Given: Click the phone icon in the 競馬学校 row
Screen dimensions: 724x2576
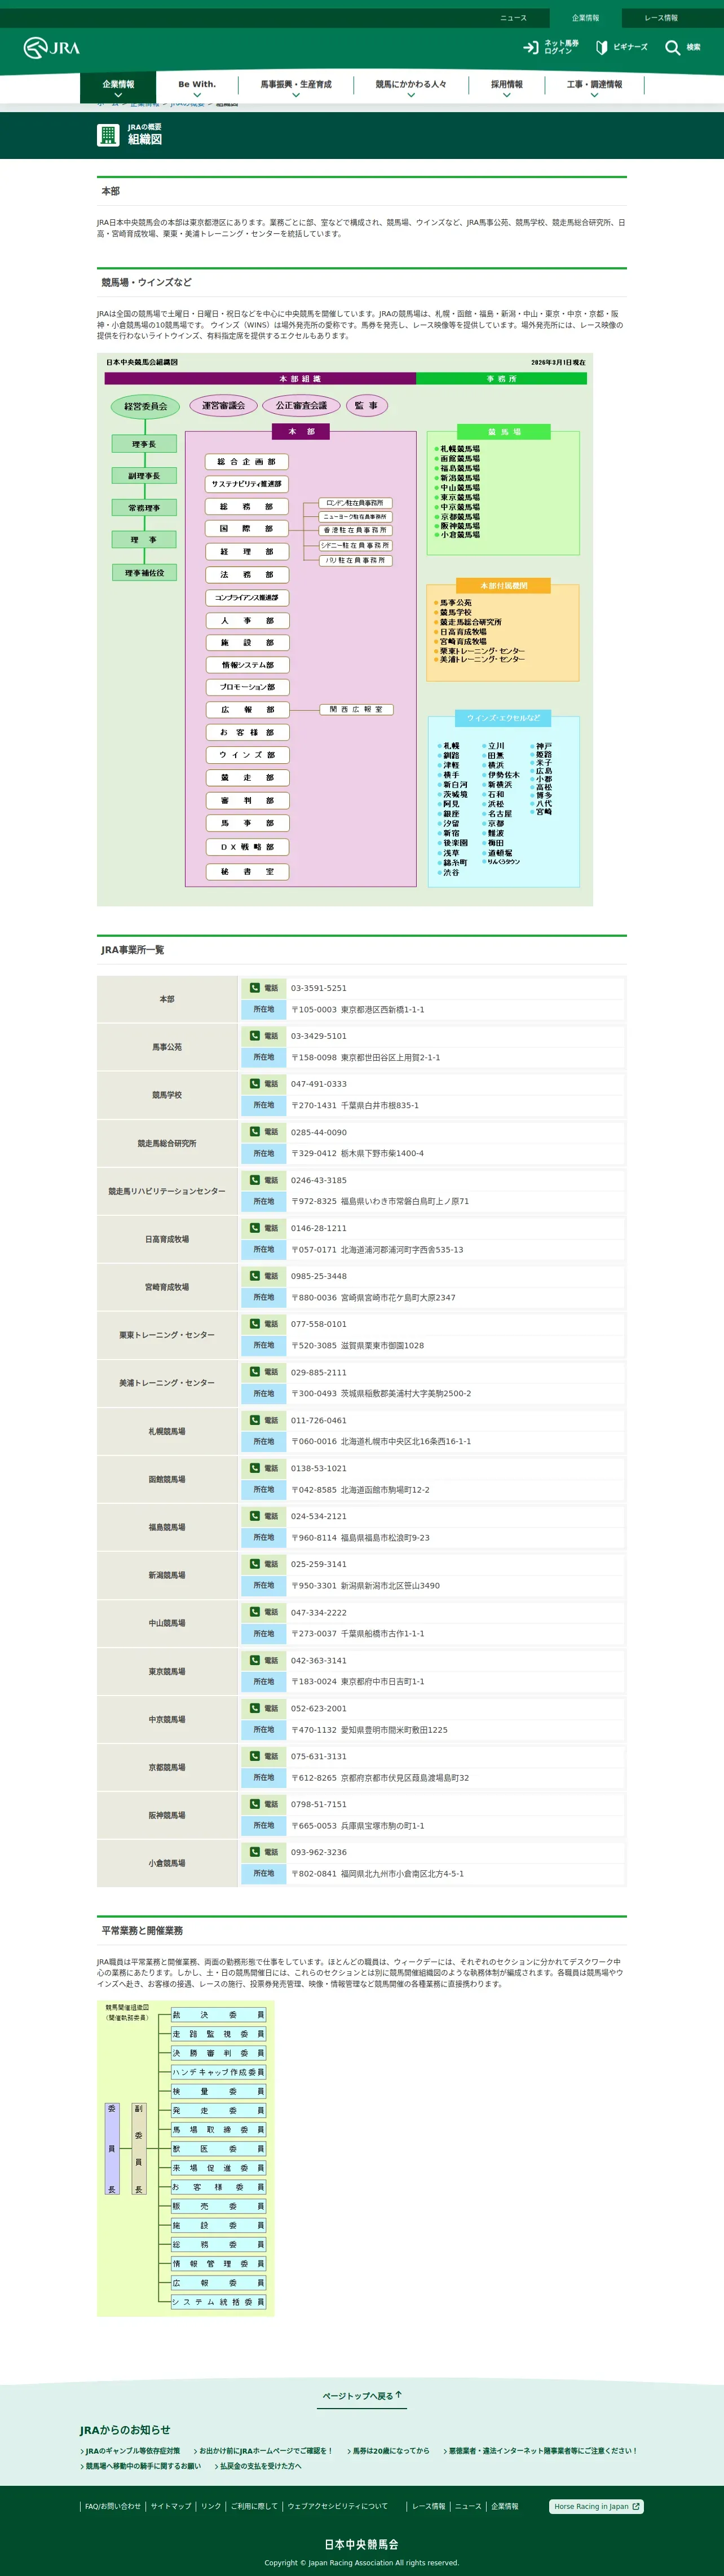Looking at the screenshot, I should point(255,1084).
